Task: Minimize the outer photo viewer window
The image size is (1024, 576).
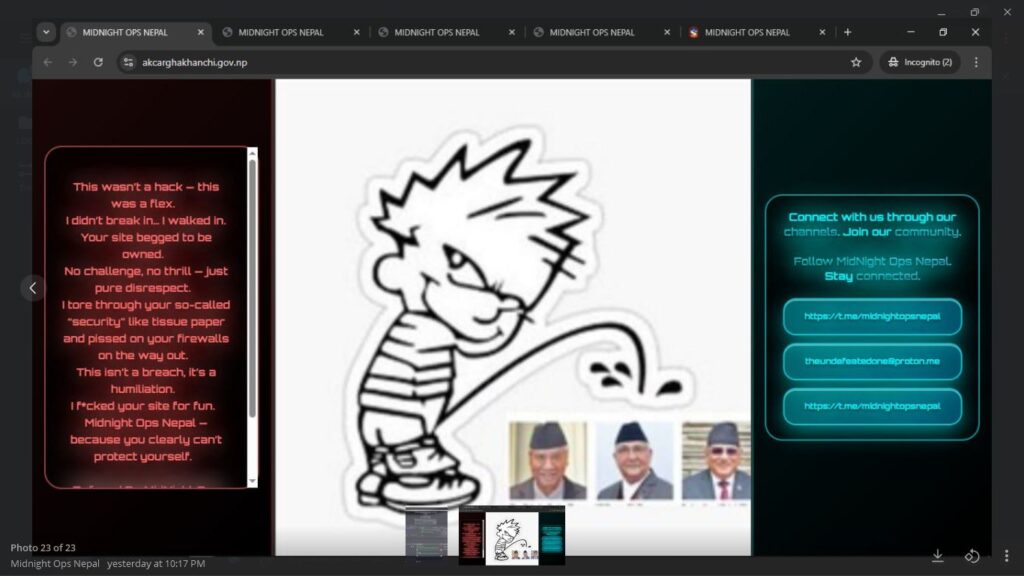Action: [941, 12]
